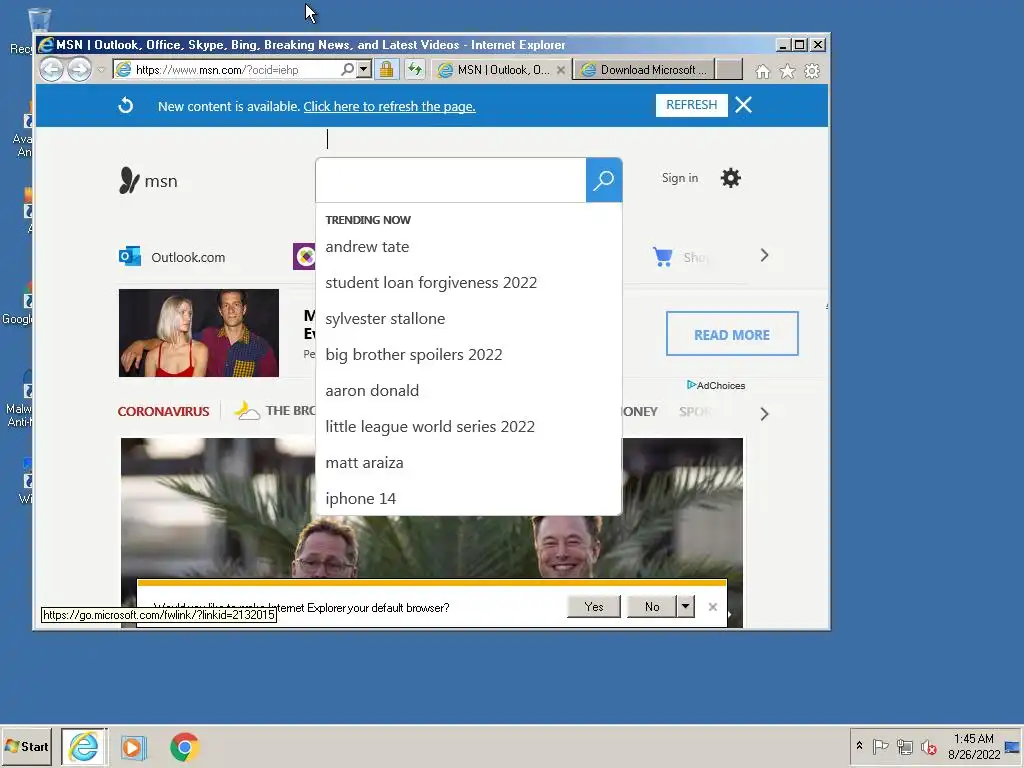The width and height of the screenshot is (1024, 768).
Task: Switch to Download Microsoft tab
Action: 644,70
